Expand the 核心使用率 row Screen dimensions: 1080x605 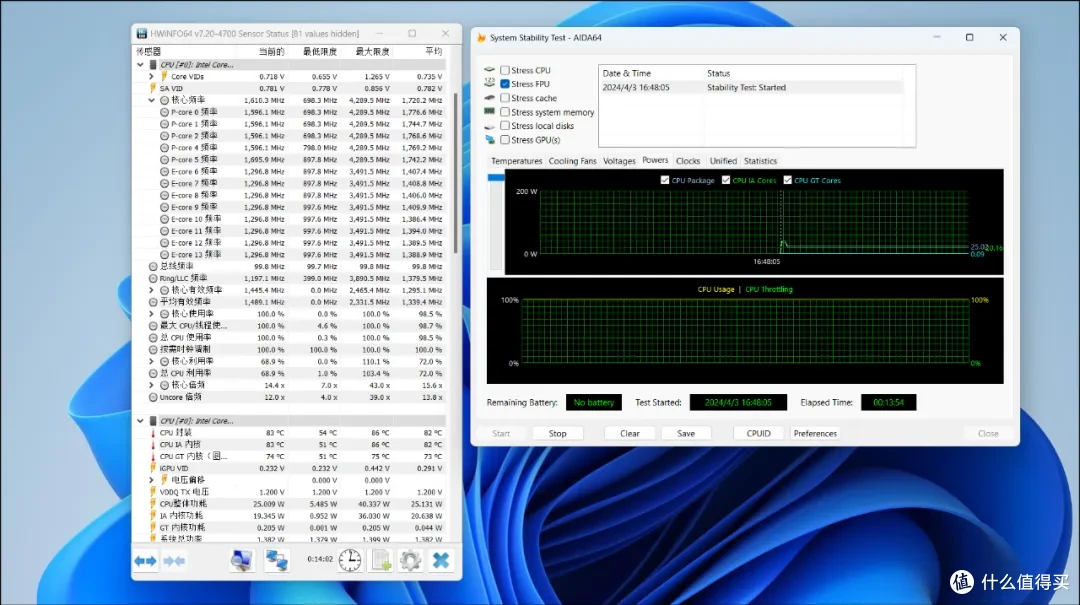[152, 314]
